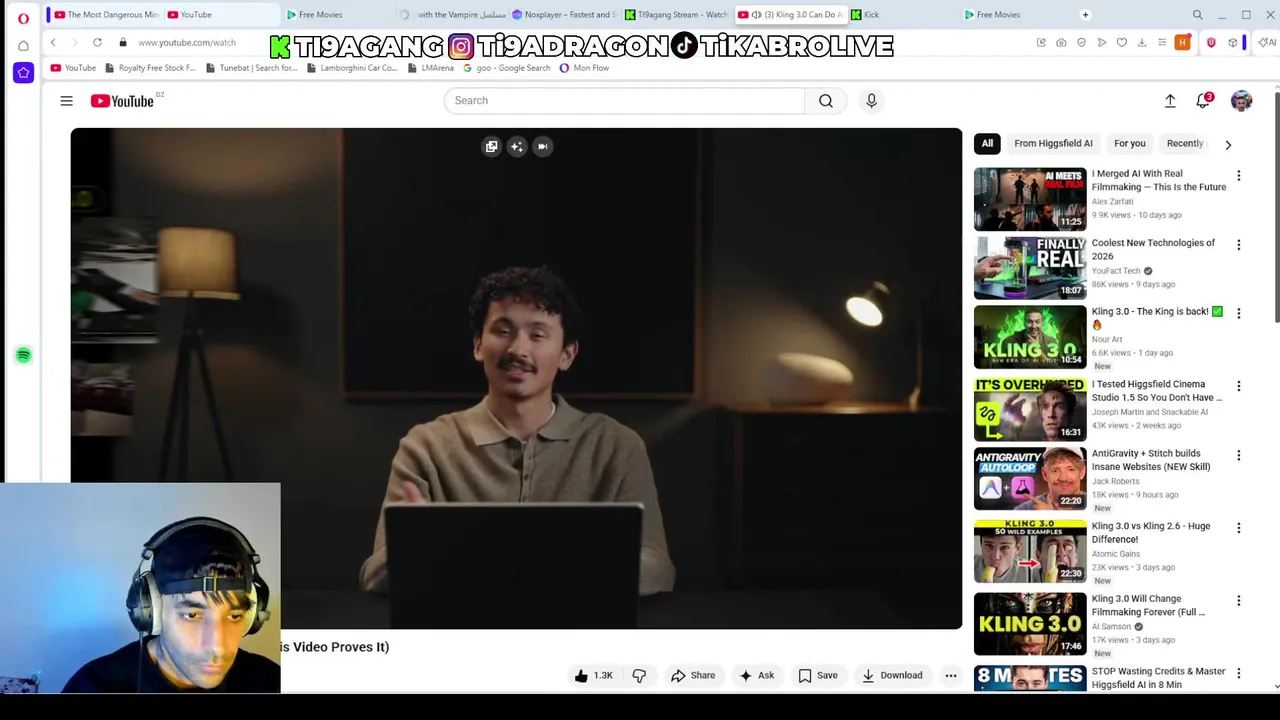Select the 'Recently' chip
The height and width of the screenshot is (720, 1280).
tap(1186, 143)
